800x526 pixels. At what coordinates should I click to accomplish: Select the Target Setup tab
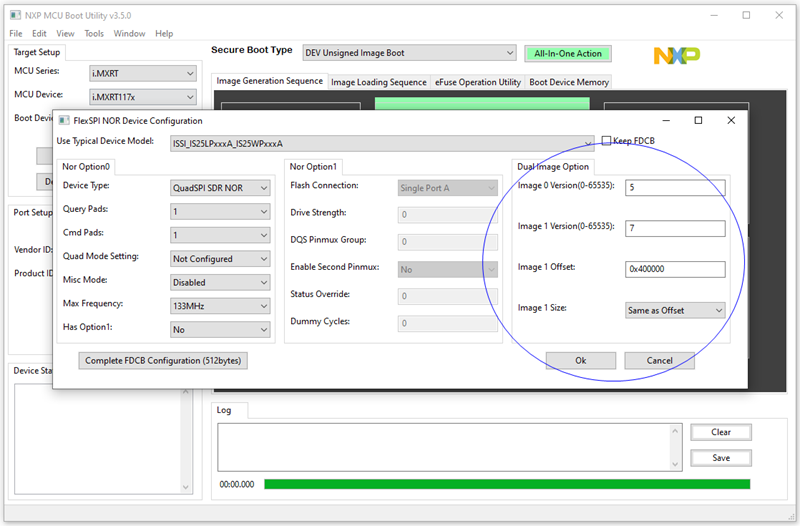click(x=37, y=52)
